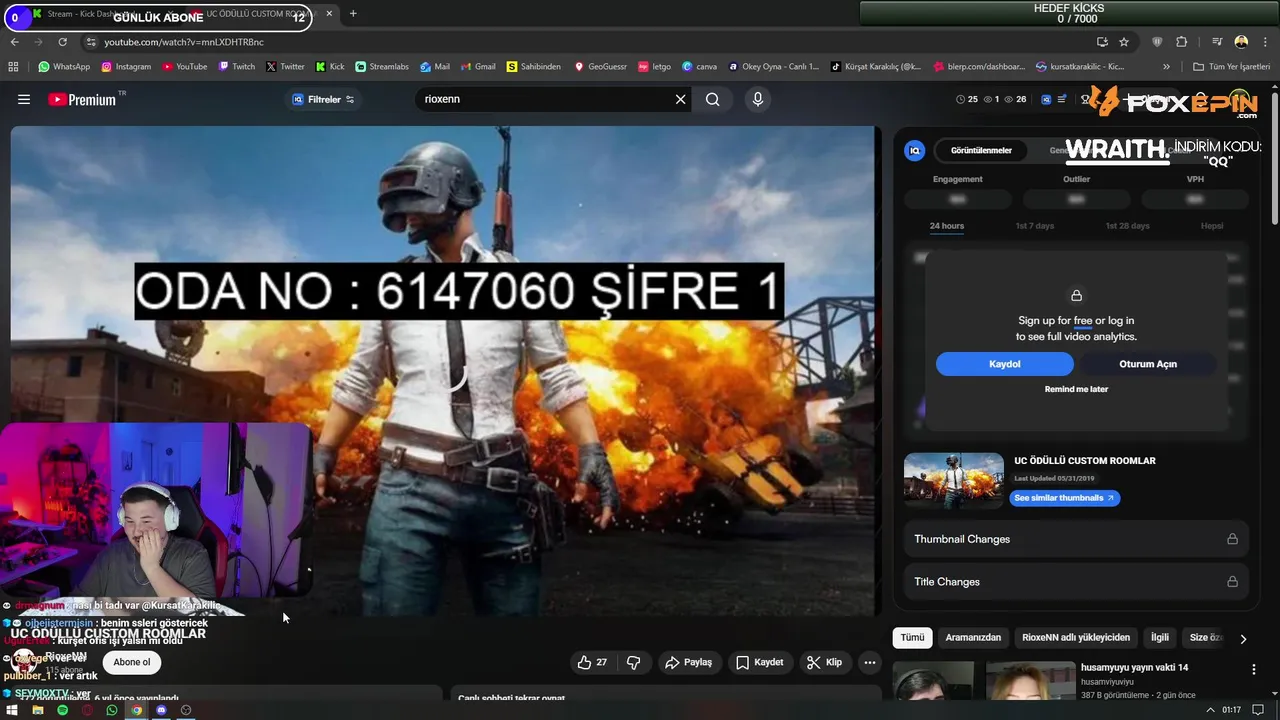
Task: Open WhatsApp bookmark
Action: [x=64, y=67]
